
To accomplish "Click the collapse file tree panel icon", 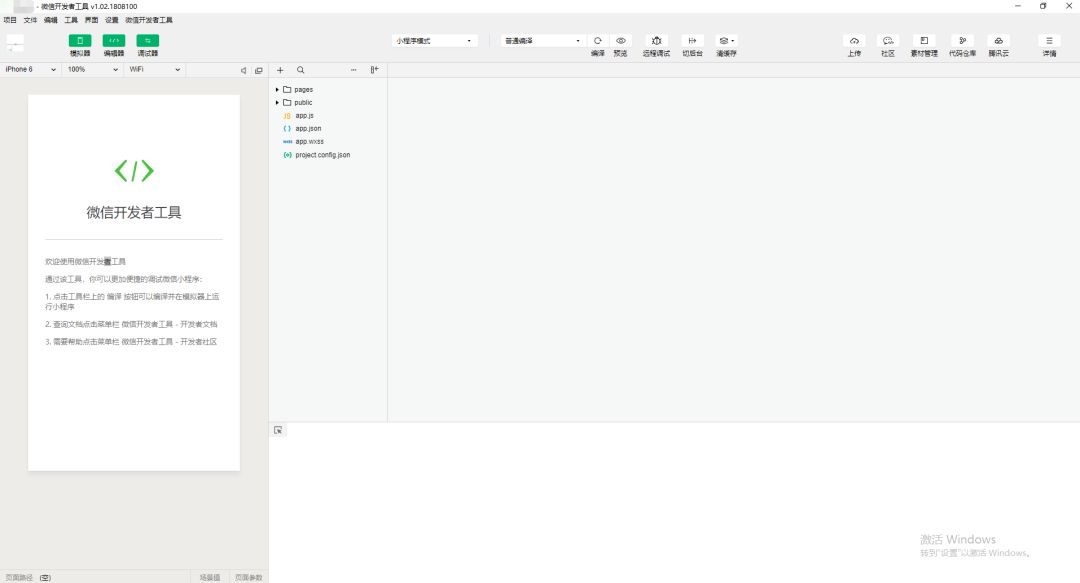I will [374, 70].
